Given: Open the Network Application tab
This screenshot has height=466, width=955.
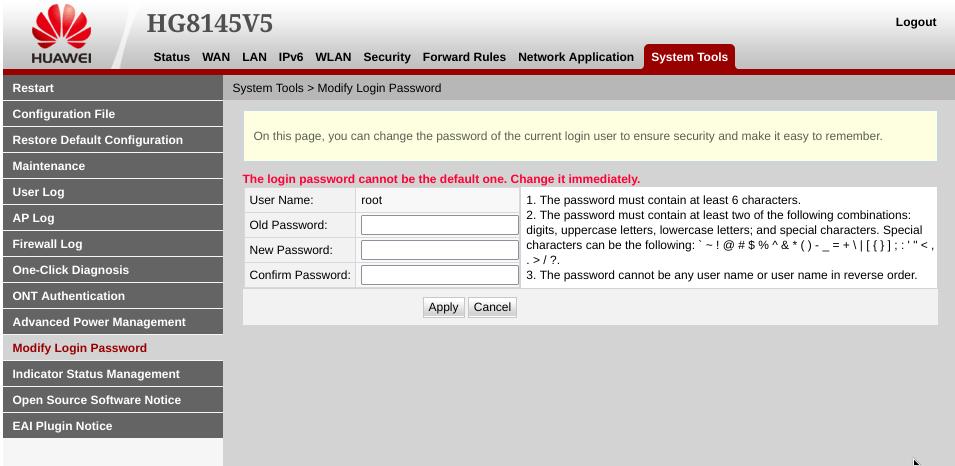Looking at the screenshot, I should (576, 57).
